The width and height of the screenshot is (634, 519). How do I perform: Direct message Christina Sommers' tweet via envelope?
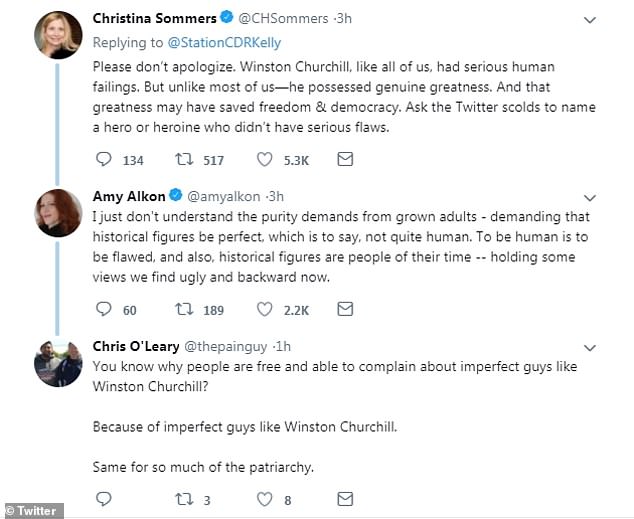pyautogui.click(x=344, y=159)
